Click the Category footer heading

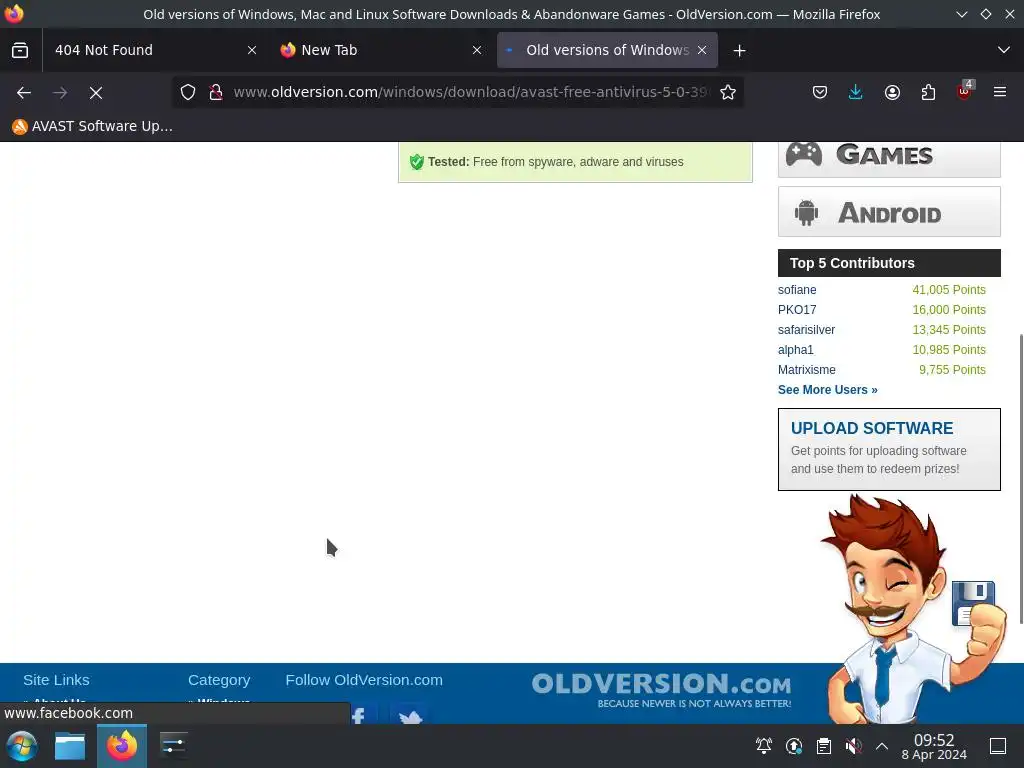click(x=219, y=680)
